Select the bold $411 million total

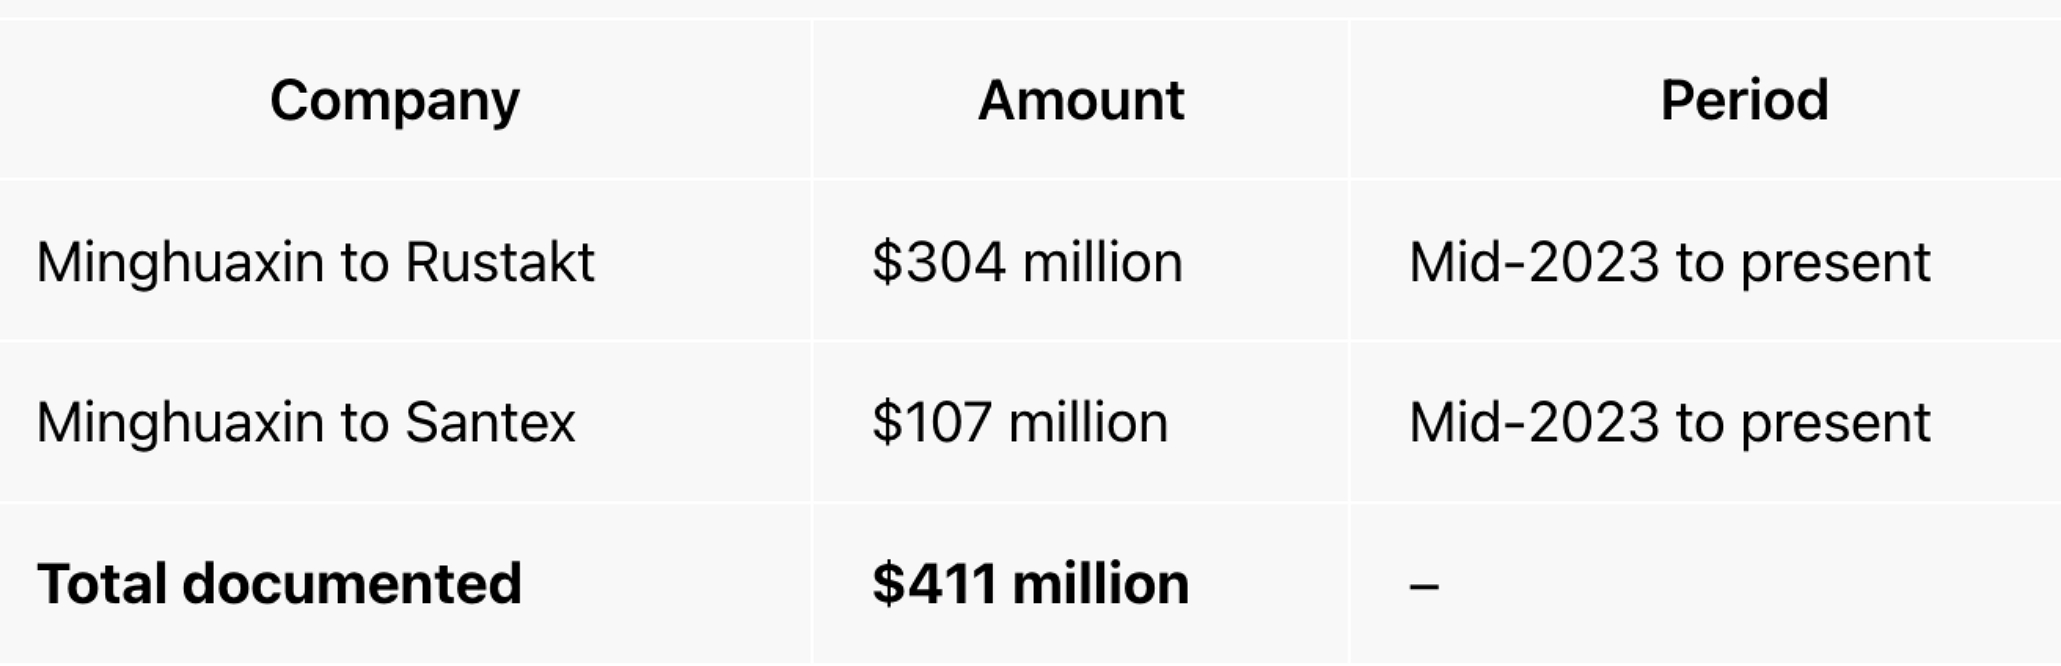coord(1030,584)
